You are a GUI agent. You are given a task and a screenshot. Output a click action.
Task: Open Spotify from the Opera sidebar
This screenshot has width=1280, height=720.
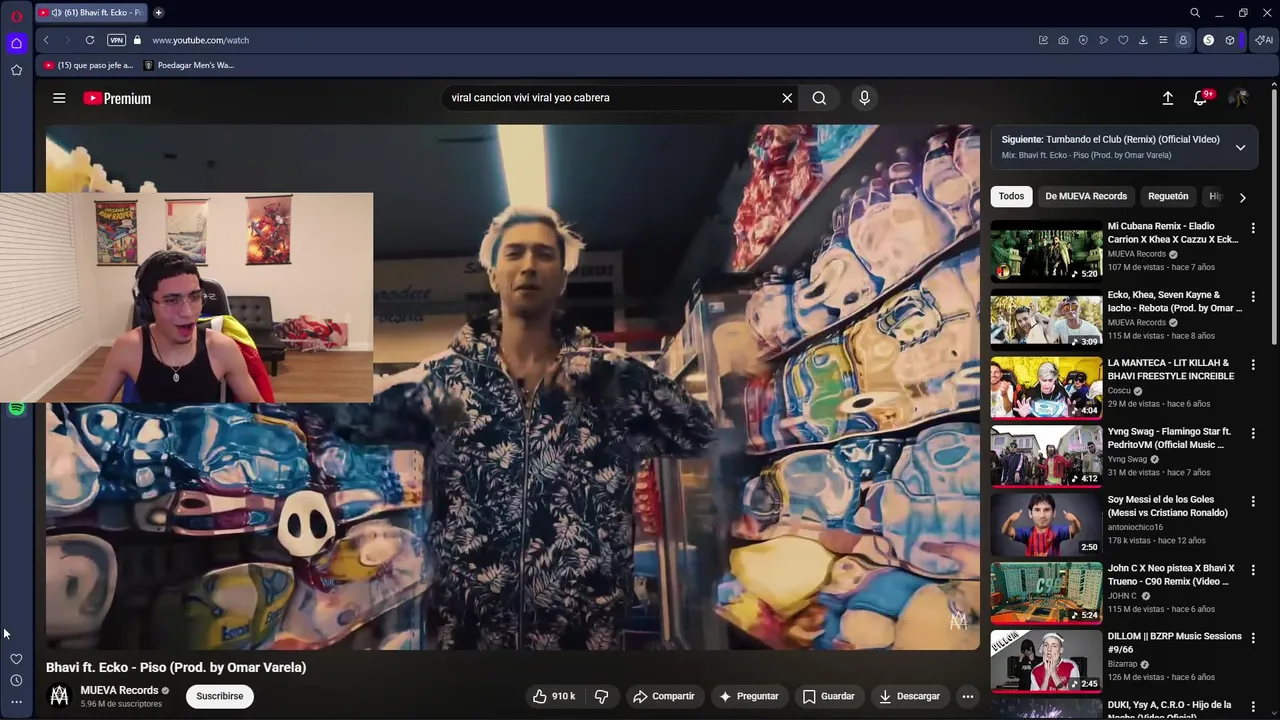[x=16, y=408]
